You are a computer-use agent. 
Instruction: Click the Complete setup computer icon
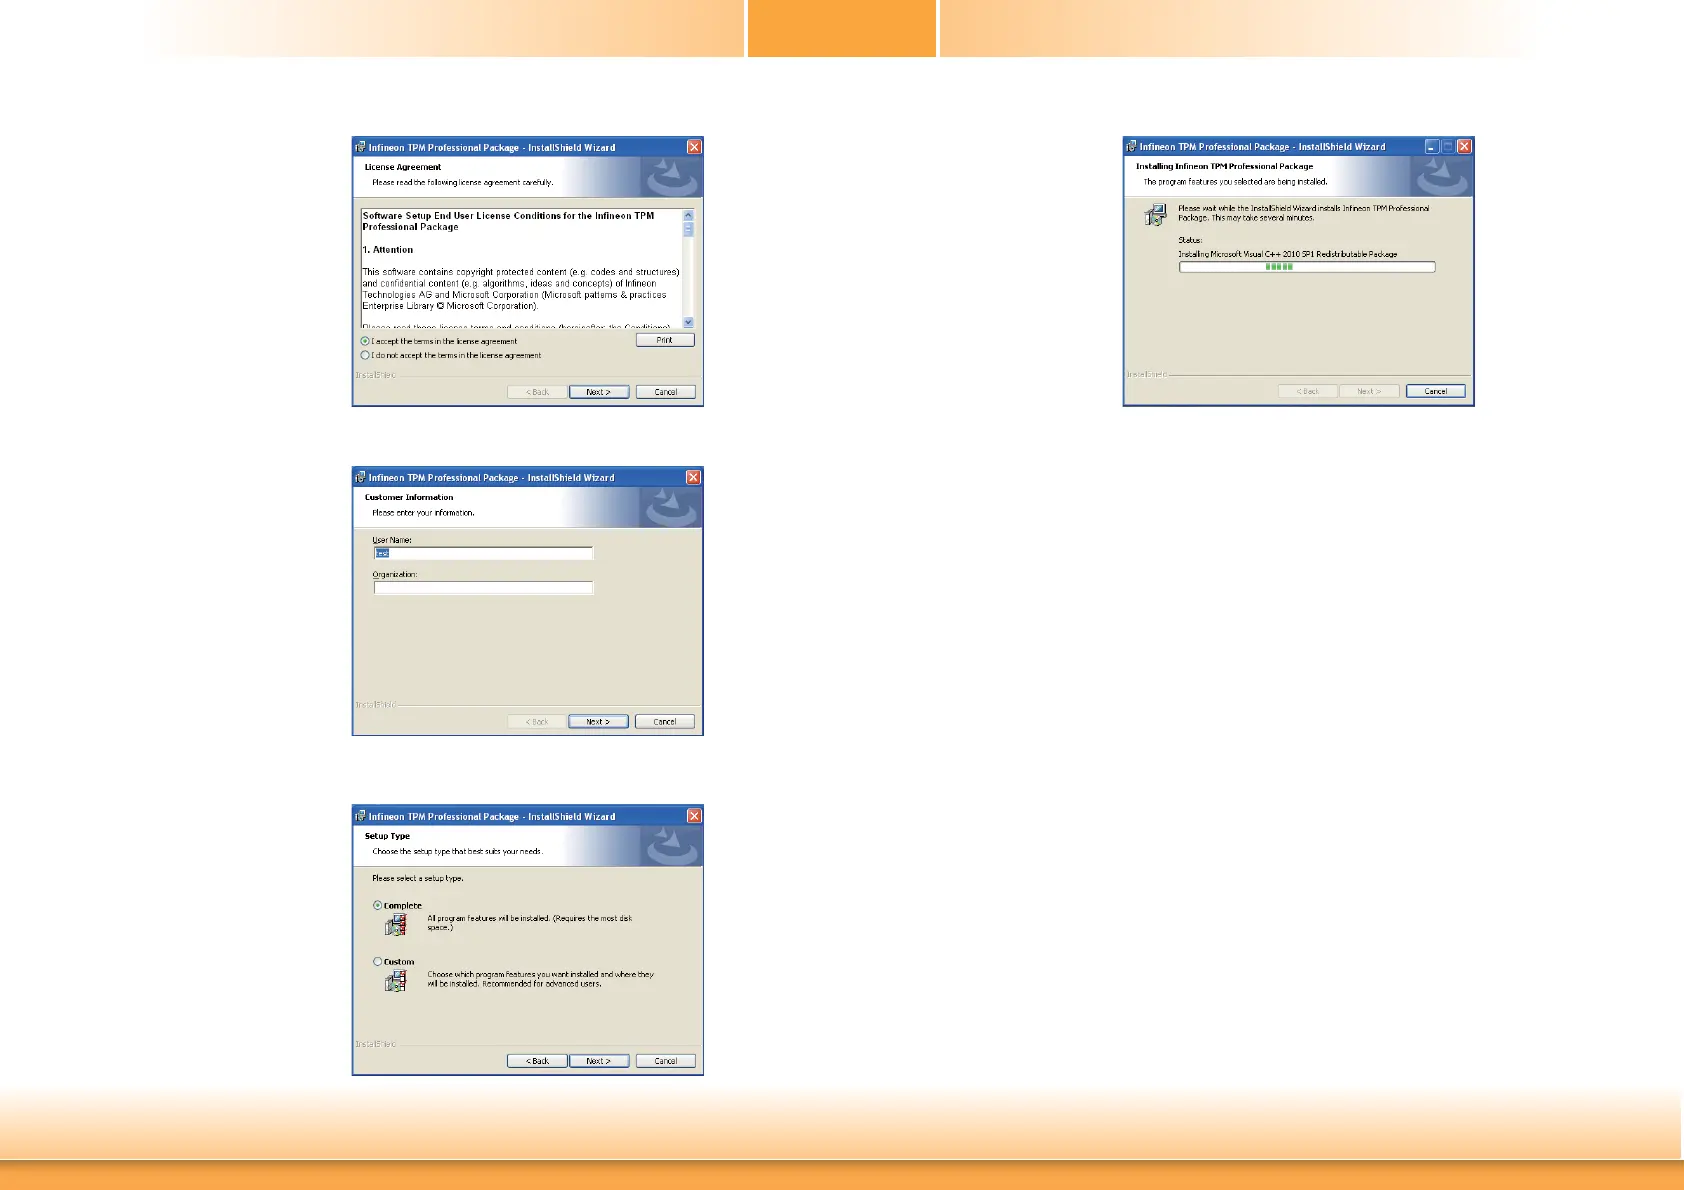click(x=396, y=924)
